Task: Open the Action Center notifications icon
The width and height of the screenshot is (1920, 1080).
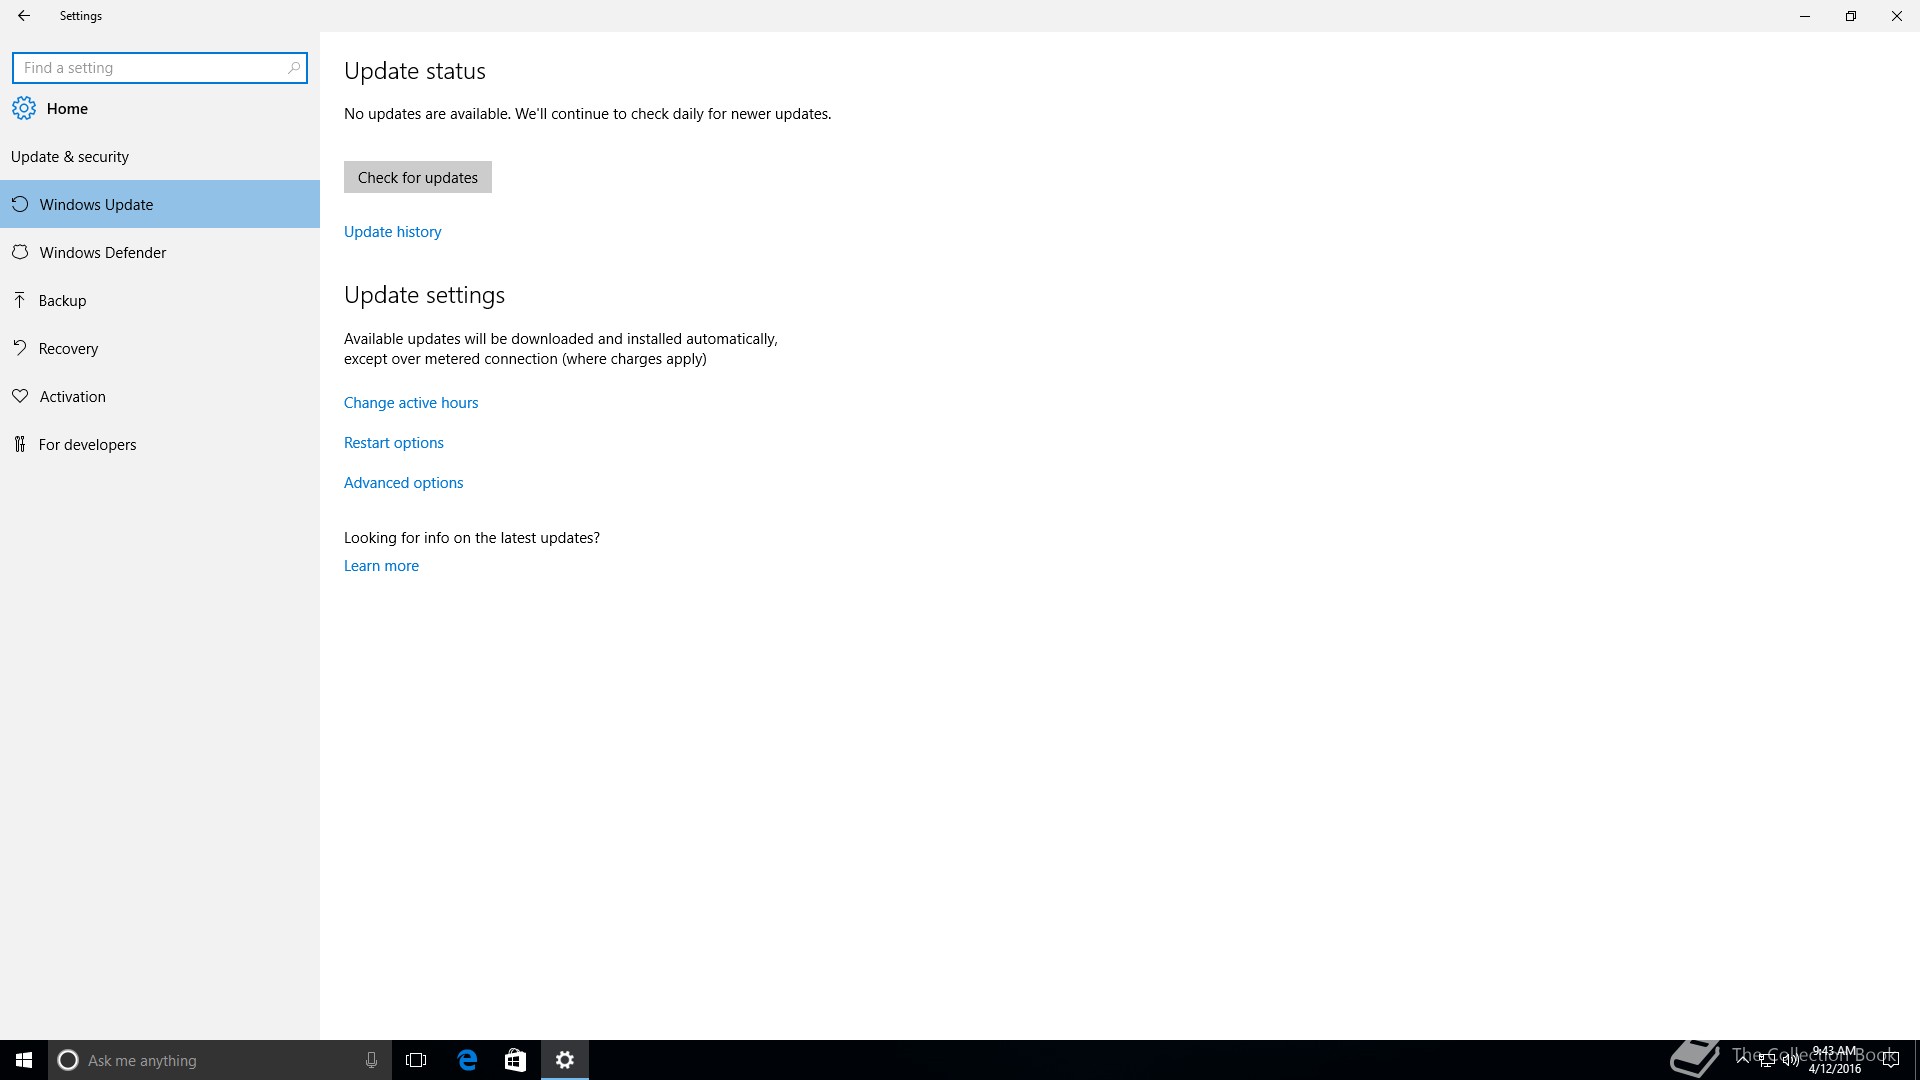Action: tap(1890, 1060)
